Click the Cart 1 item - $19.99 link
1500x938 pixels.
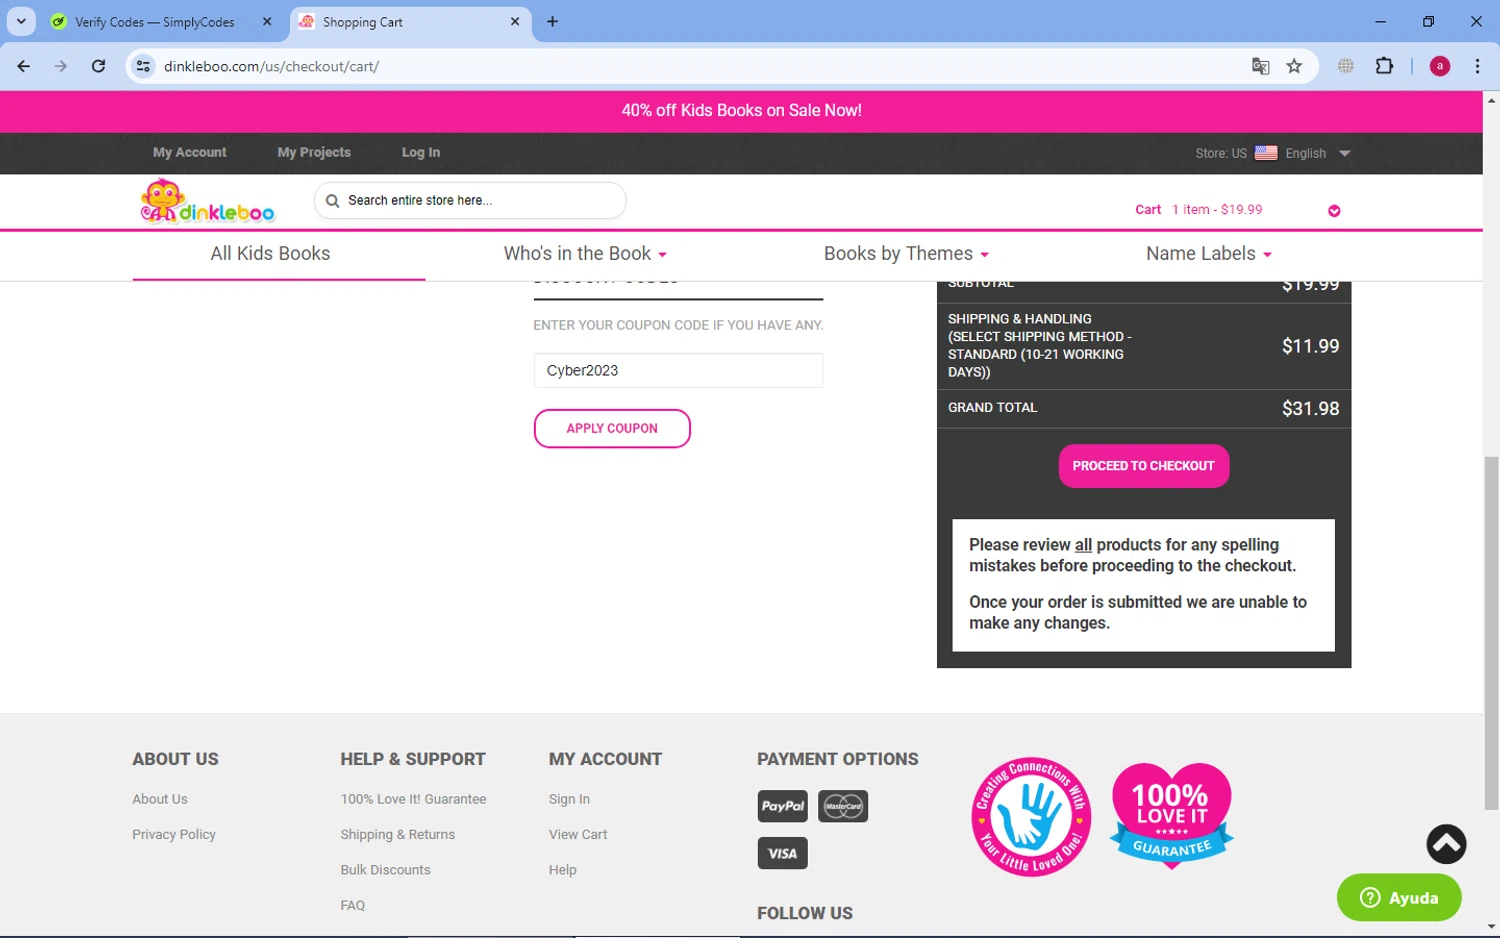pyautogui.click(x=1198, y=210)
